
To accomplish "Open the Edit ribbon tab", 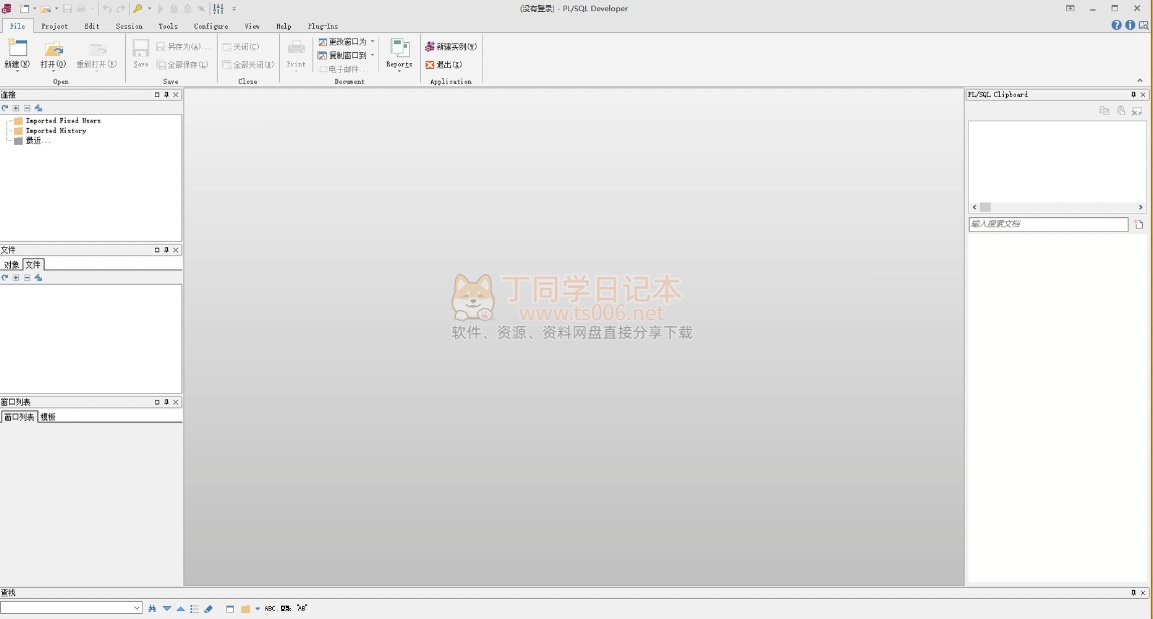I will tap(91, 26).
